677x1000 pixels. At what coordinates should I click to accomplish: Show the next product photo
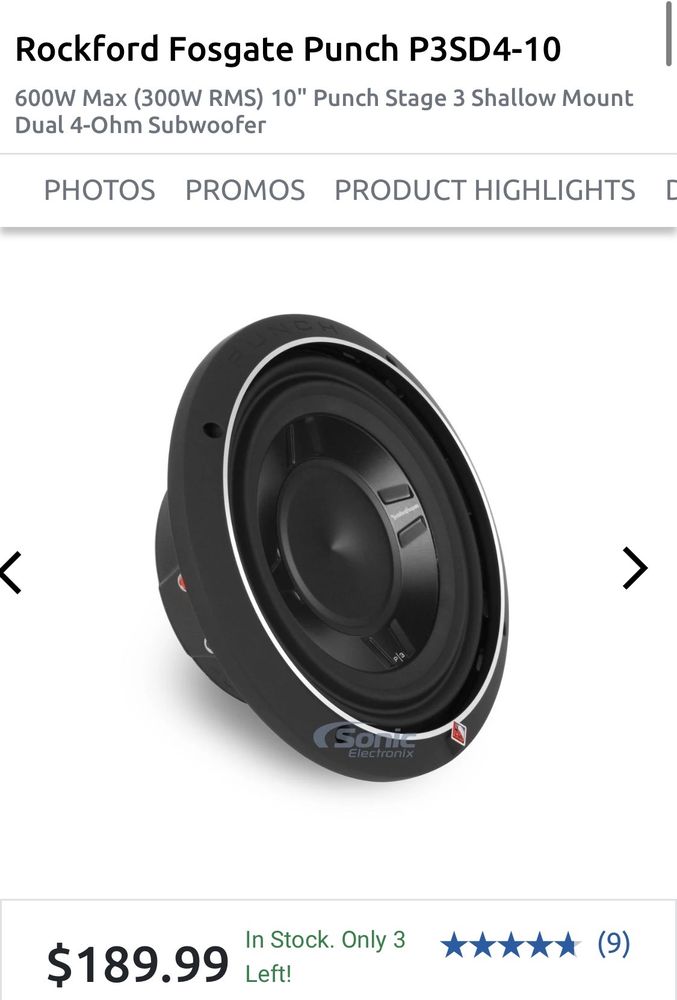pos(635,568)
